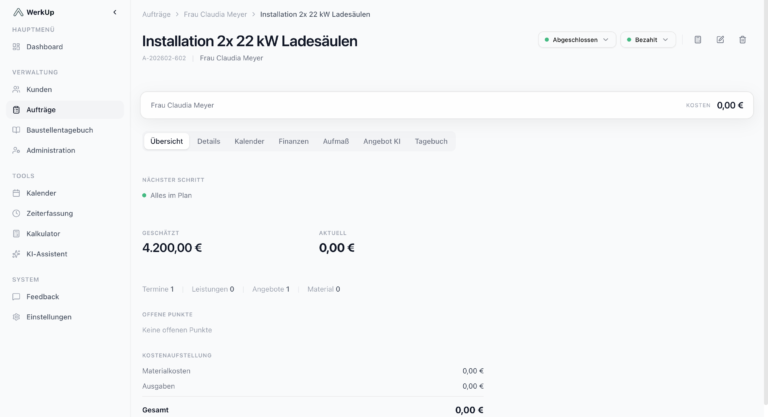768x417 pixels.
Task: Open the Kalkulator tool
Action: pos(43,233)
